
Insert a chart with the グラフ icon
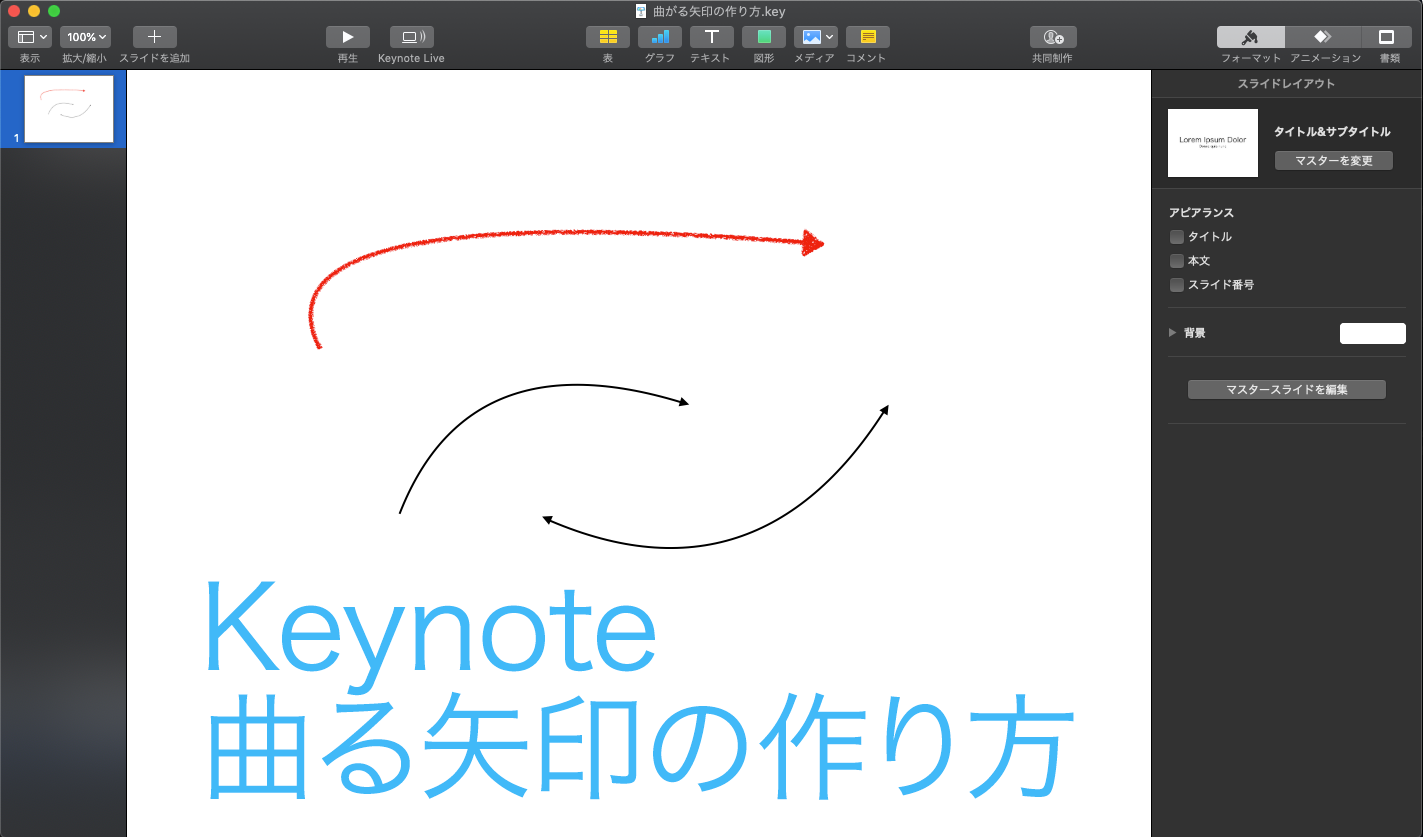tap(660, 37)
